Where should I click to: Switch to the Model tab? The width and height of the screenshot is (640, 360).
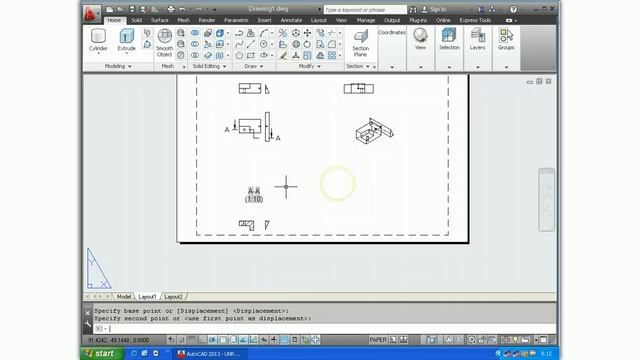tap(124, 297)
